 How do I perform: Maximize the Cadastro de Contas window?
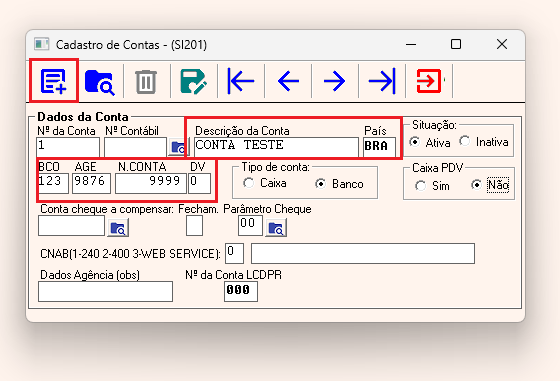coord(456,45)
